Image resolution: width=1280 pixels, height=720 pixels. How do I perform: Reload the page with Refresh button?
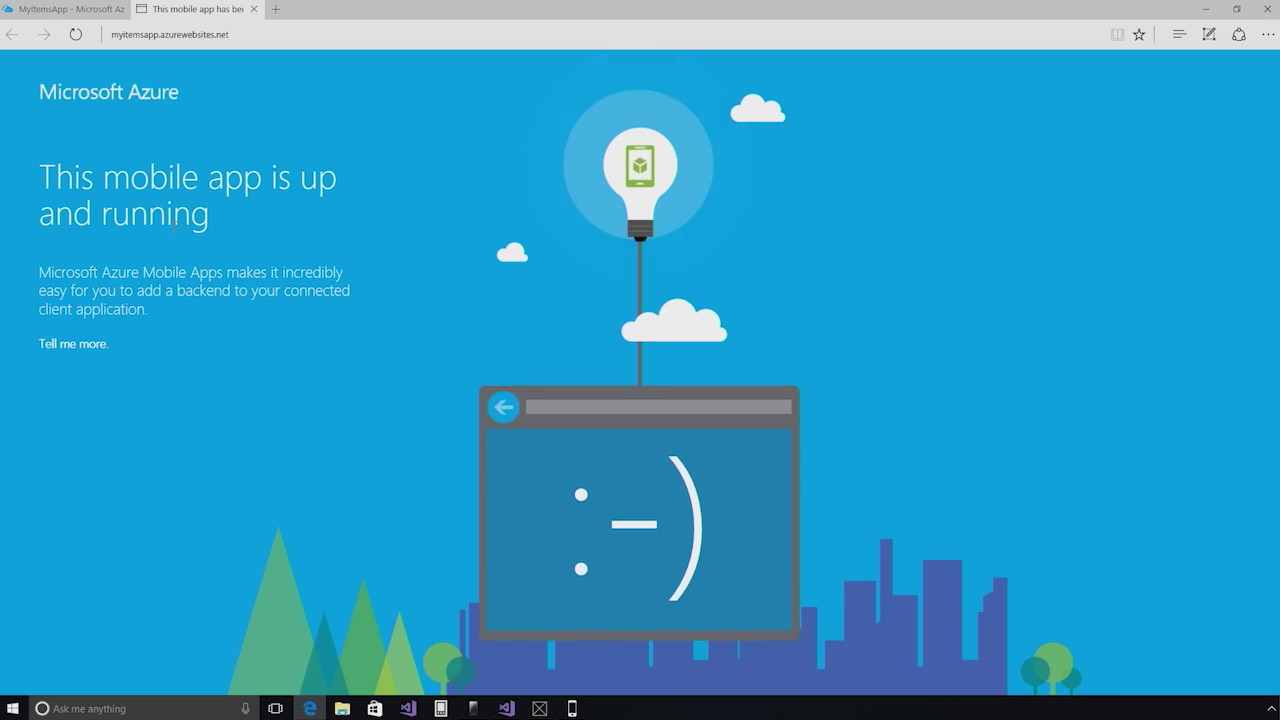(76, 34)
